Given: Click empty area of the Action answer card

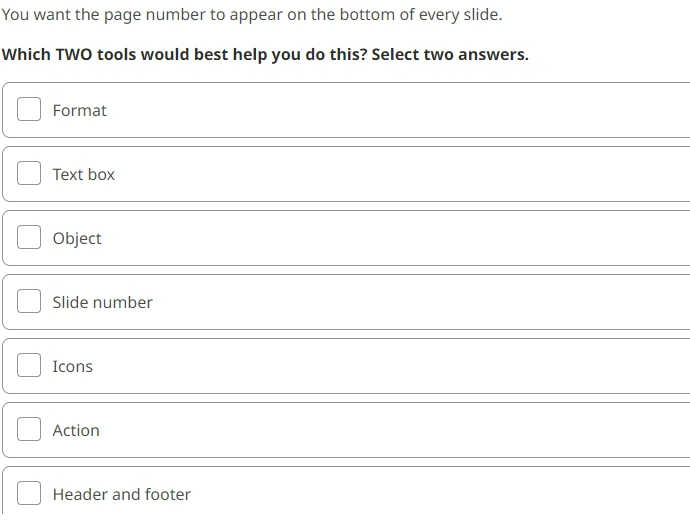Looking at the screenshot, I should [396, 430].
